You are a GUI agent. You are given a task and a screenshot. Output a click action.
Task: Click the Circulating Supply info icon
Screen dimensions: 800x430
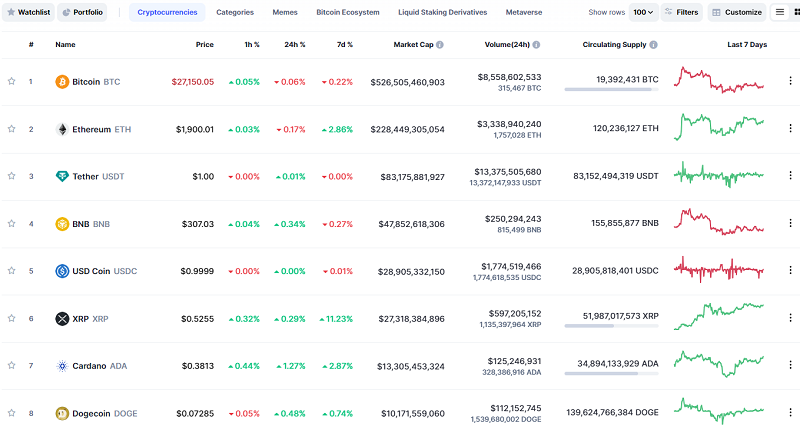pos(653,45)
